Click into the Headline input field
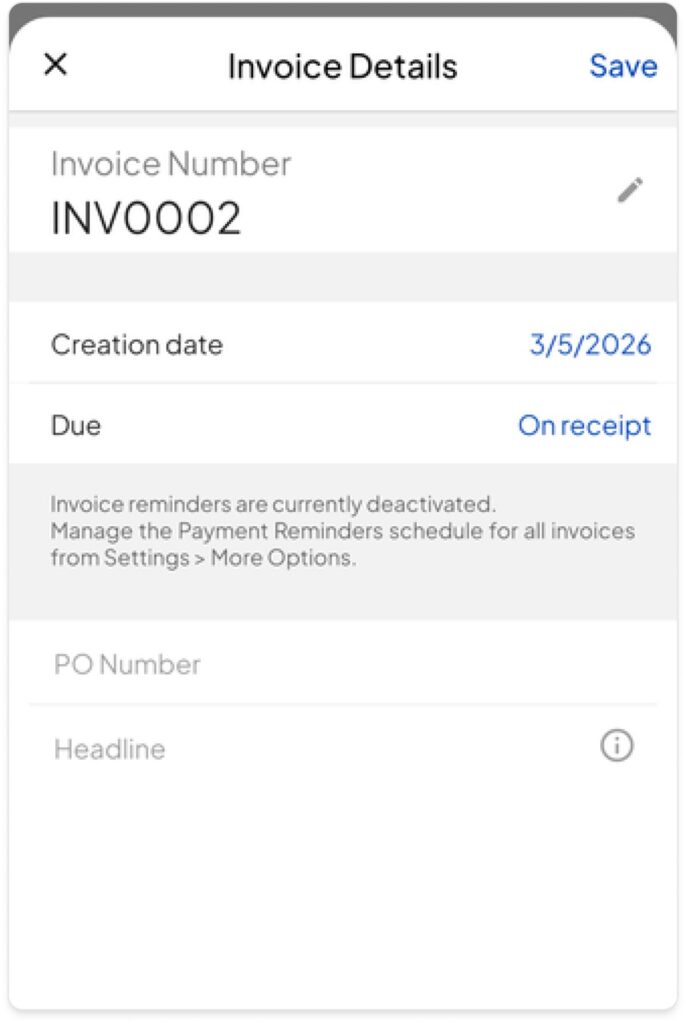 pos(300,749)
